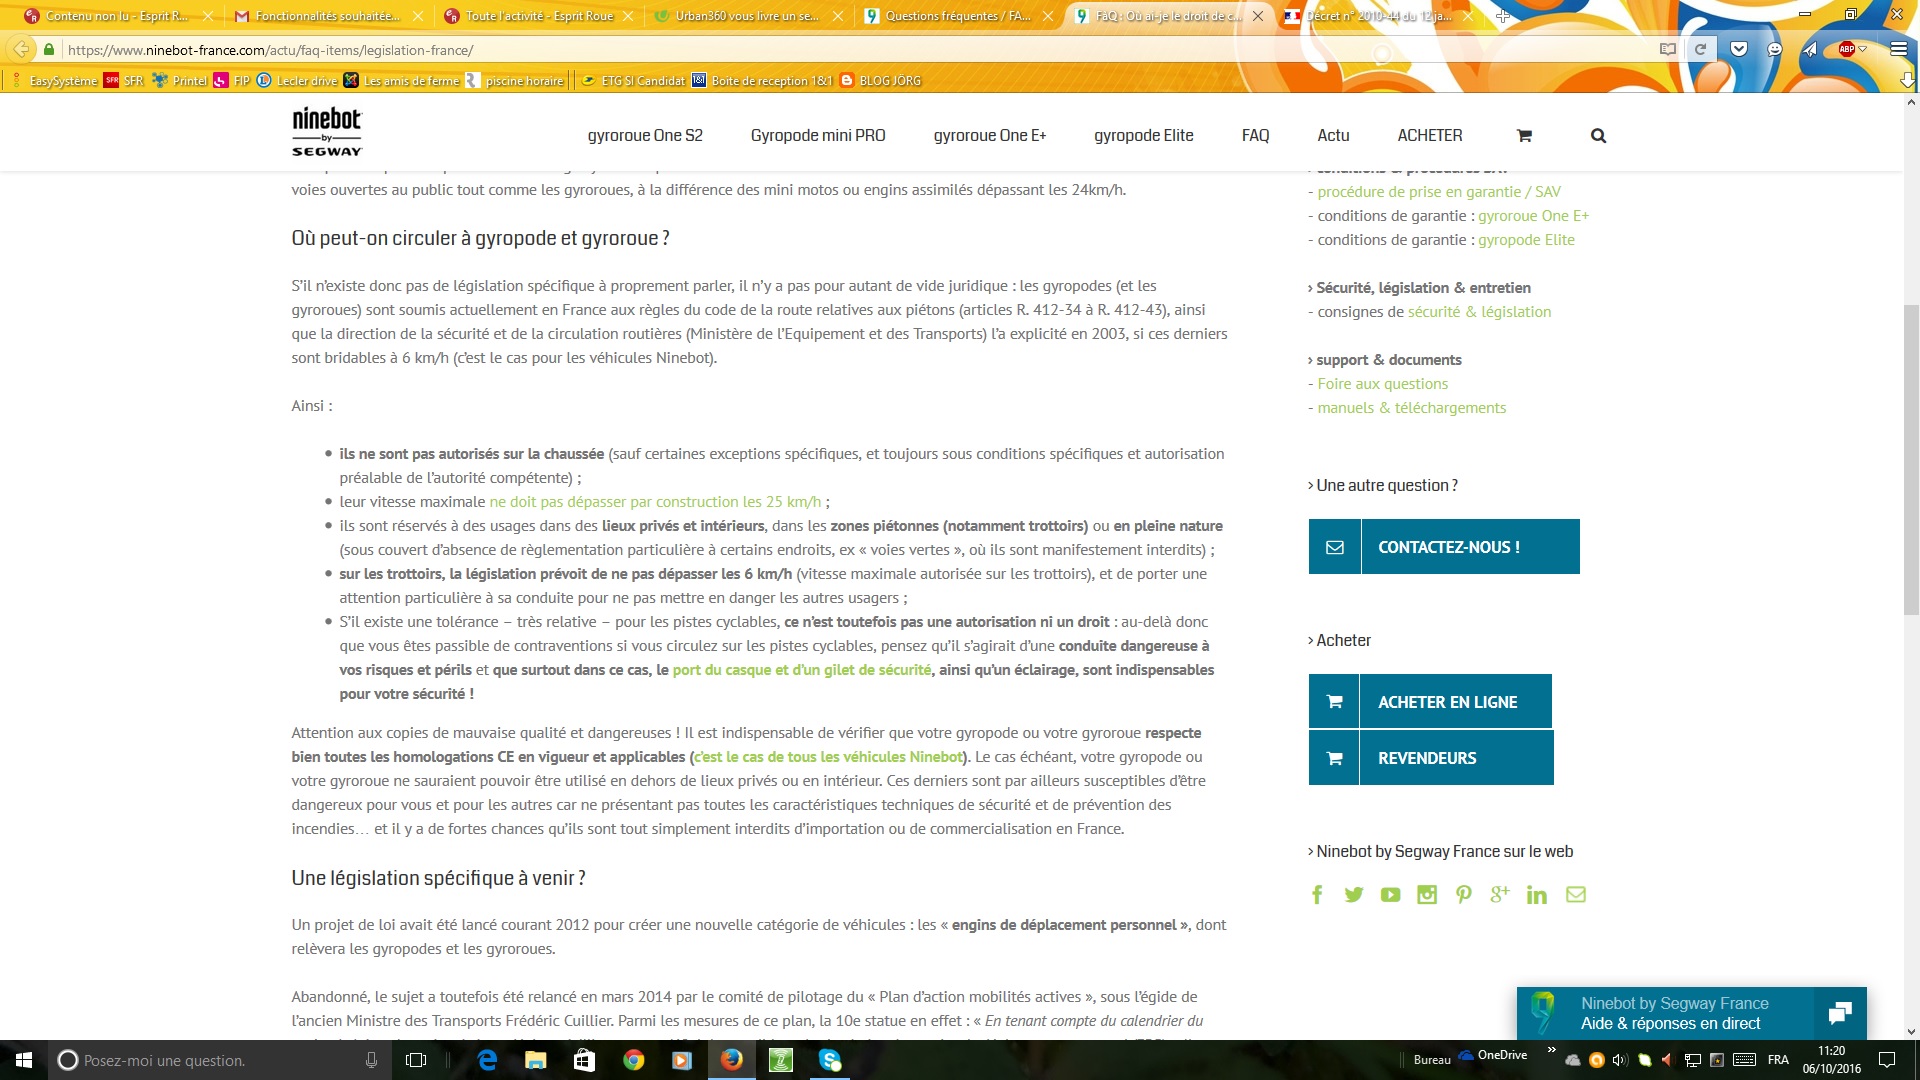1920x1080 pixels.
Task: Save page to Pocket icon
Action: tap(1739, 49)
